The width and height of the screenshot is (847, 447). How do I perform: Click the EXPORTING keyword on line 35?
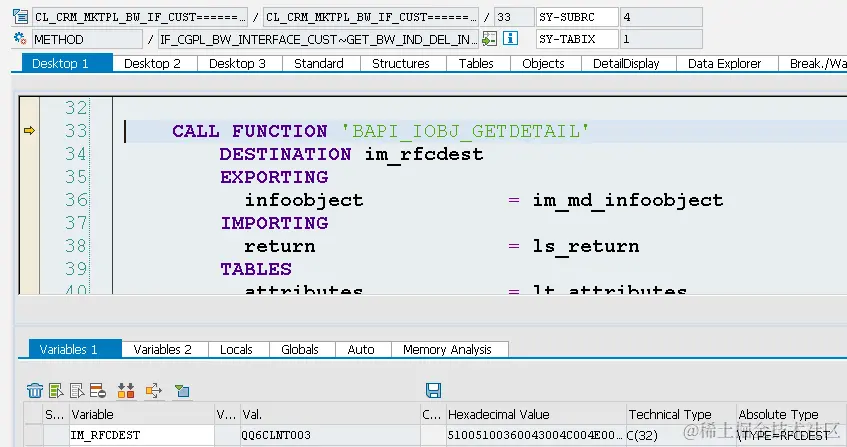coord(274,177)
